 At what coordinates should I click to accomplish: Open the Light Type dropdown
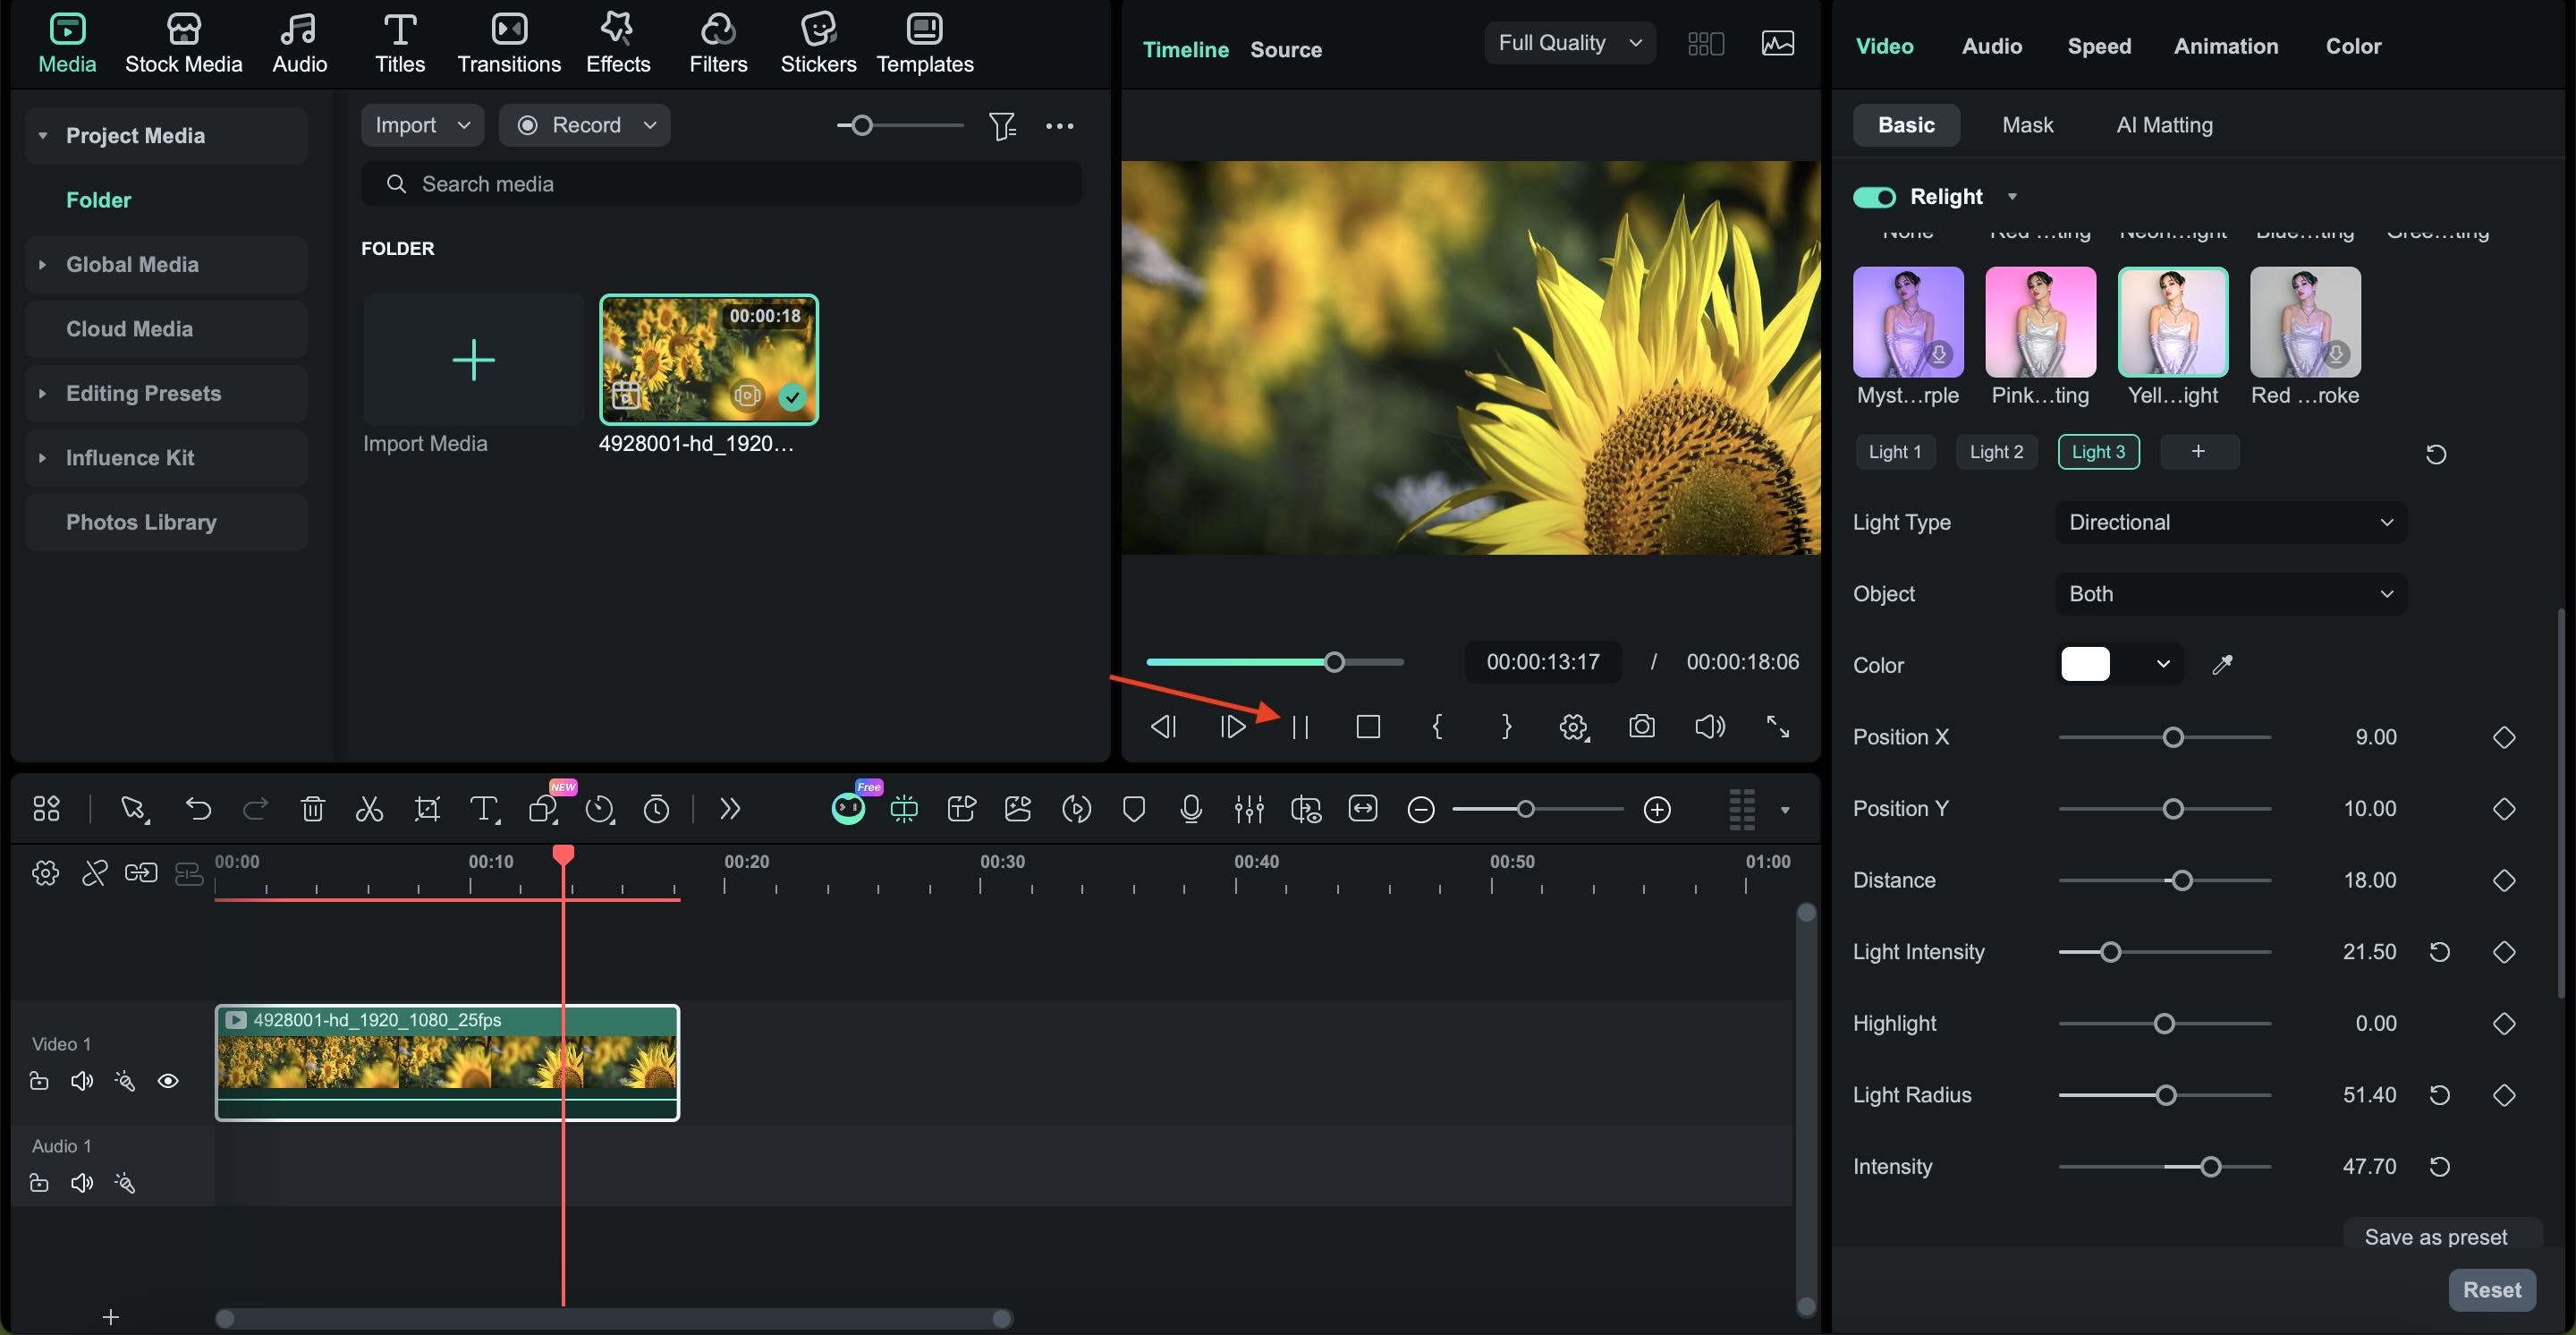click(x=2230, y=521)
